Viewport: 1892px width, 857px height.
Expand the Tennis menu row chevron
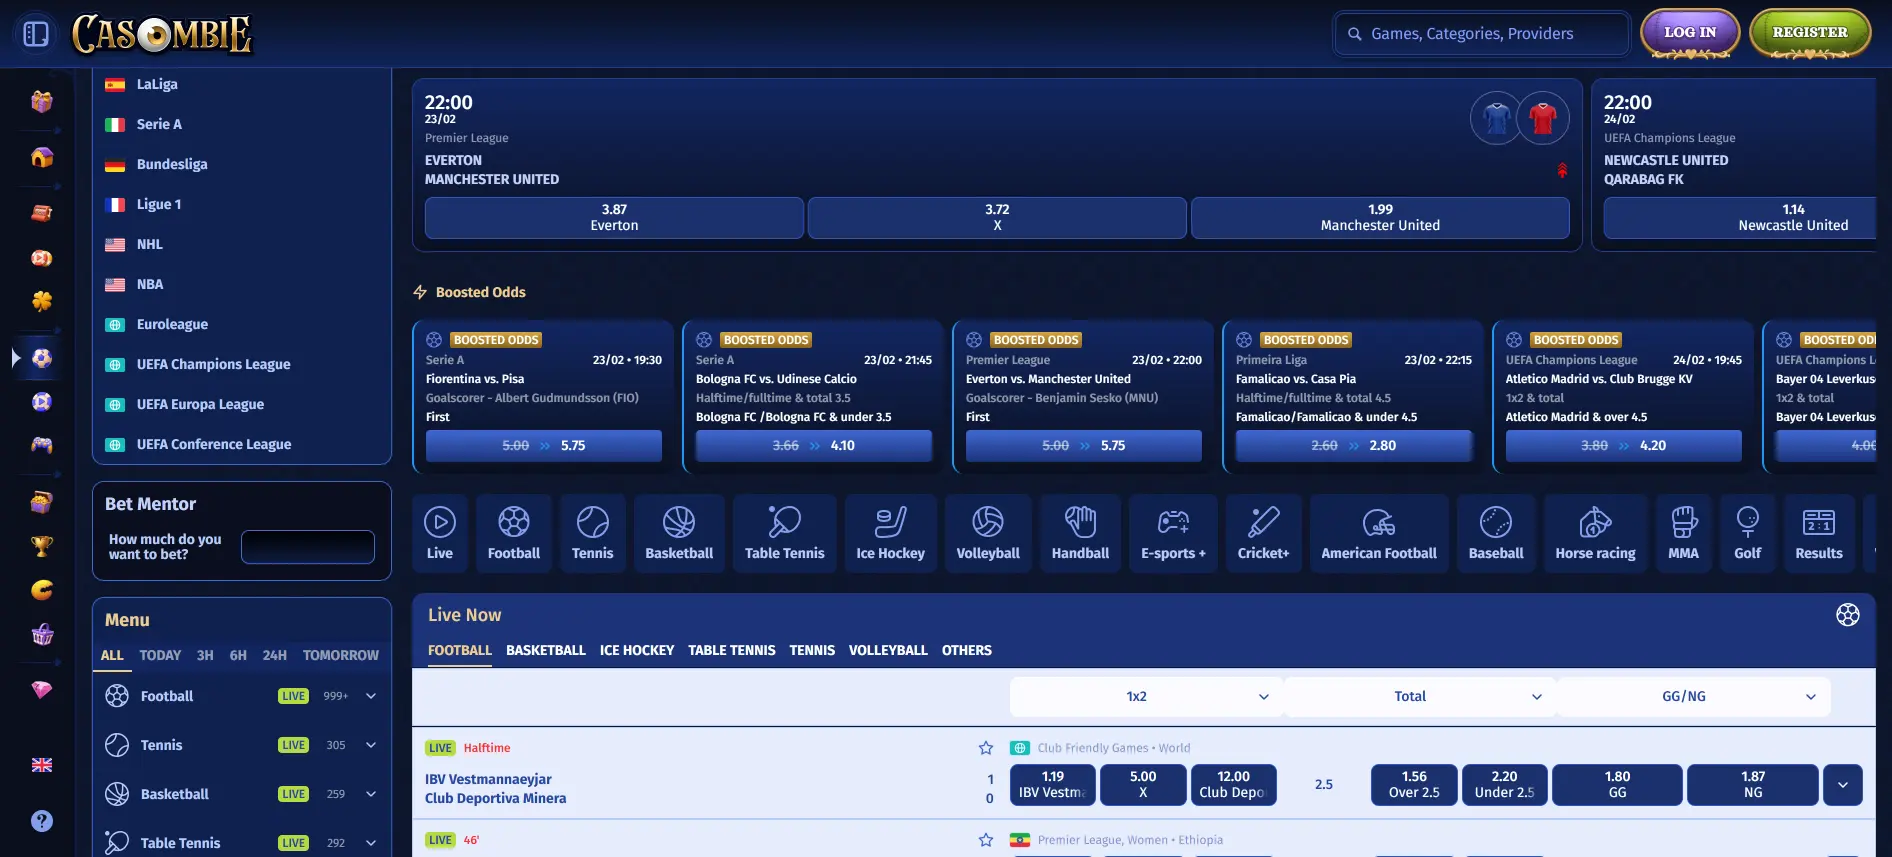[371, 745]
